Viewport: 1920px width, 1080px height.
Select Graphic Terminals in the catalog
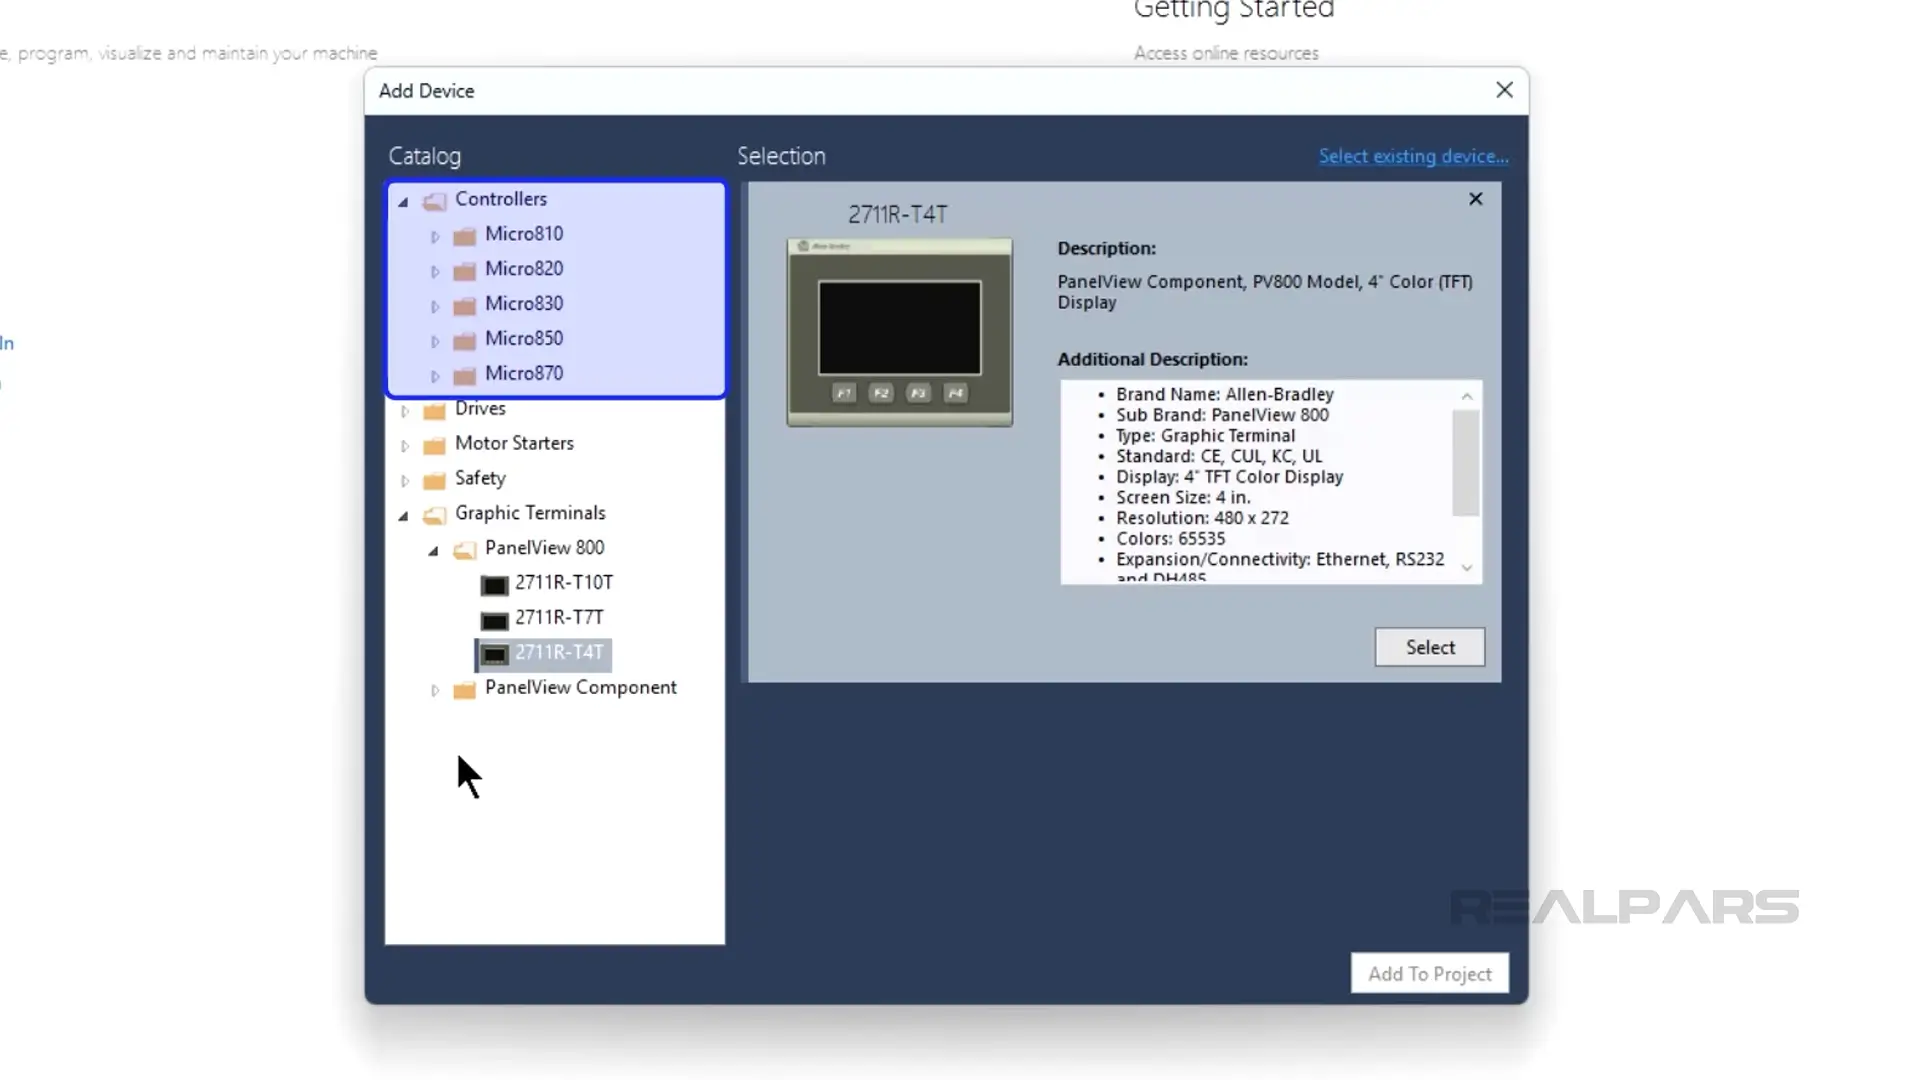(530, 513)
